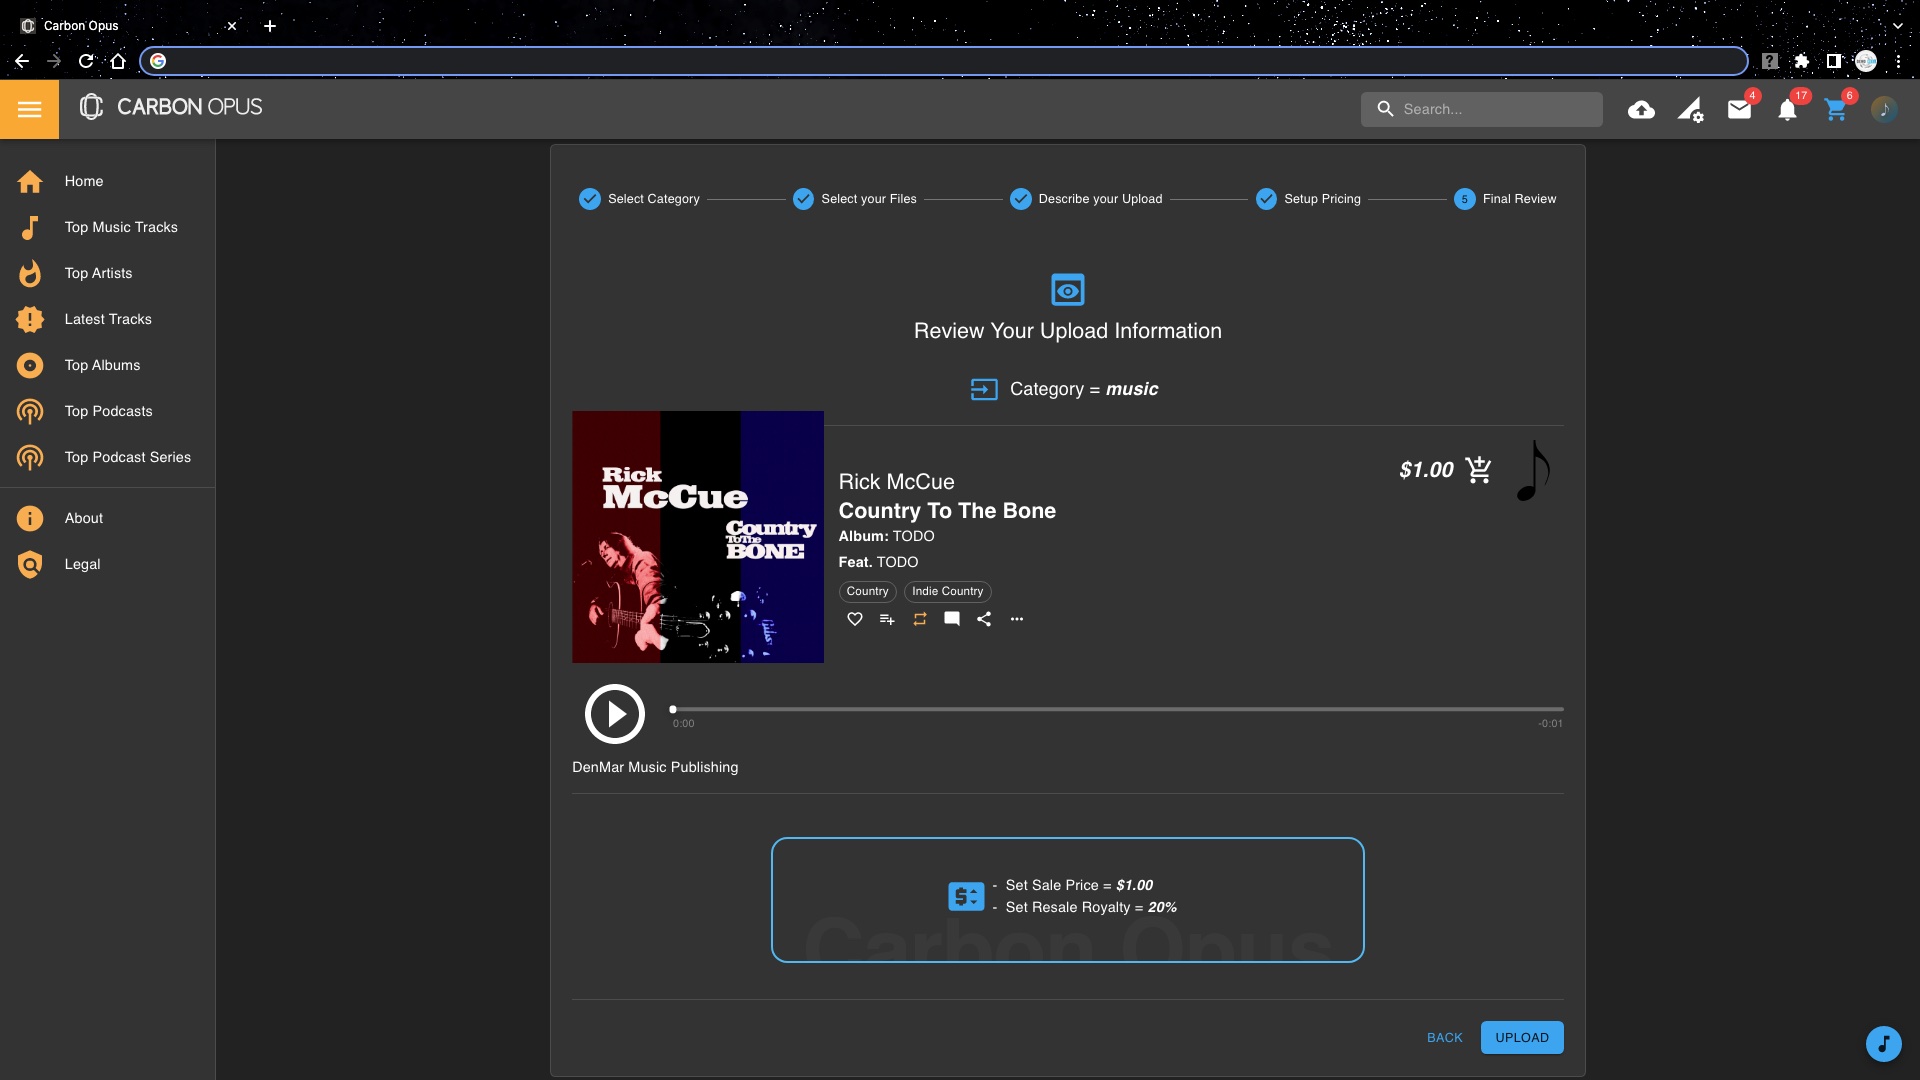Open browser tabs dropdown chevron
Image resolution: width=1920 pixels, height=1080 pixels.
(1897, 26)
